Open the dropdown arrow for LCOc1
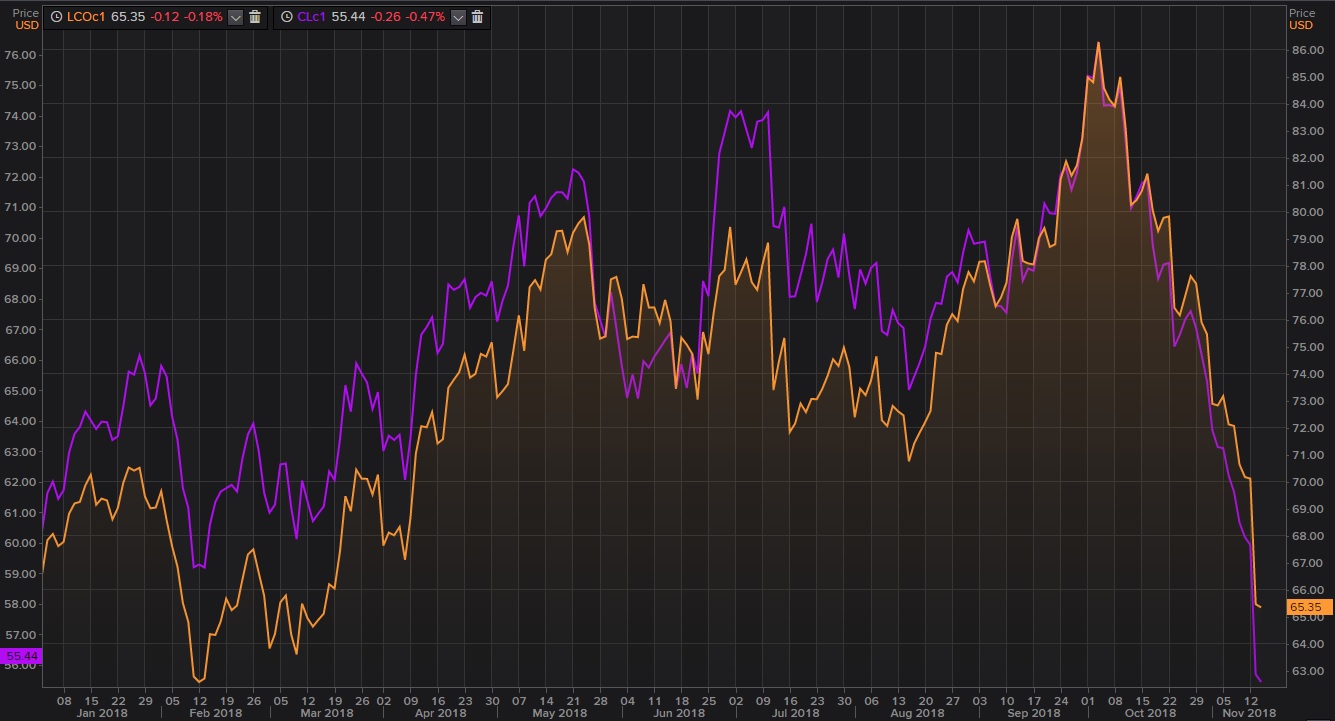This screenshot has height=721, width=1335. (x=235, y=17)
